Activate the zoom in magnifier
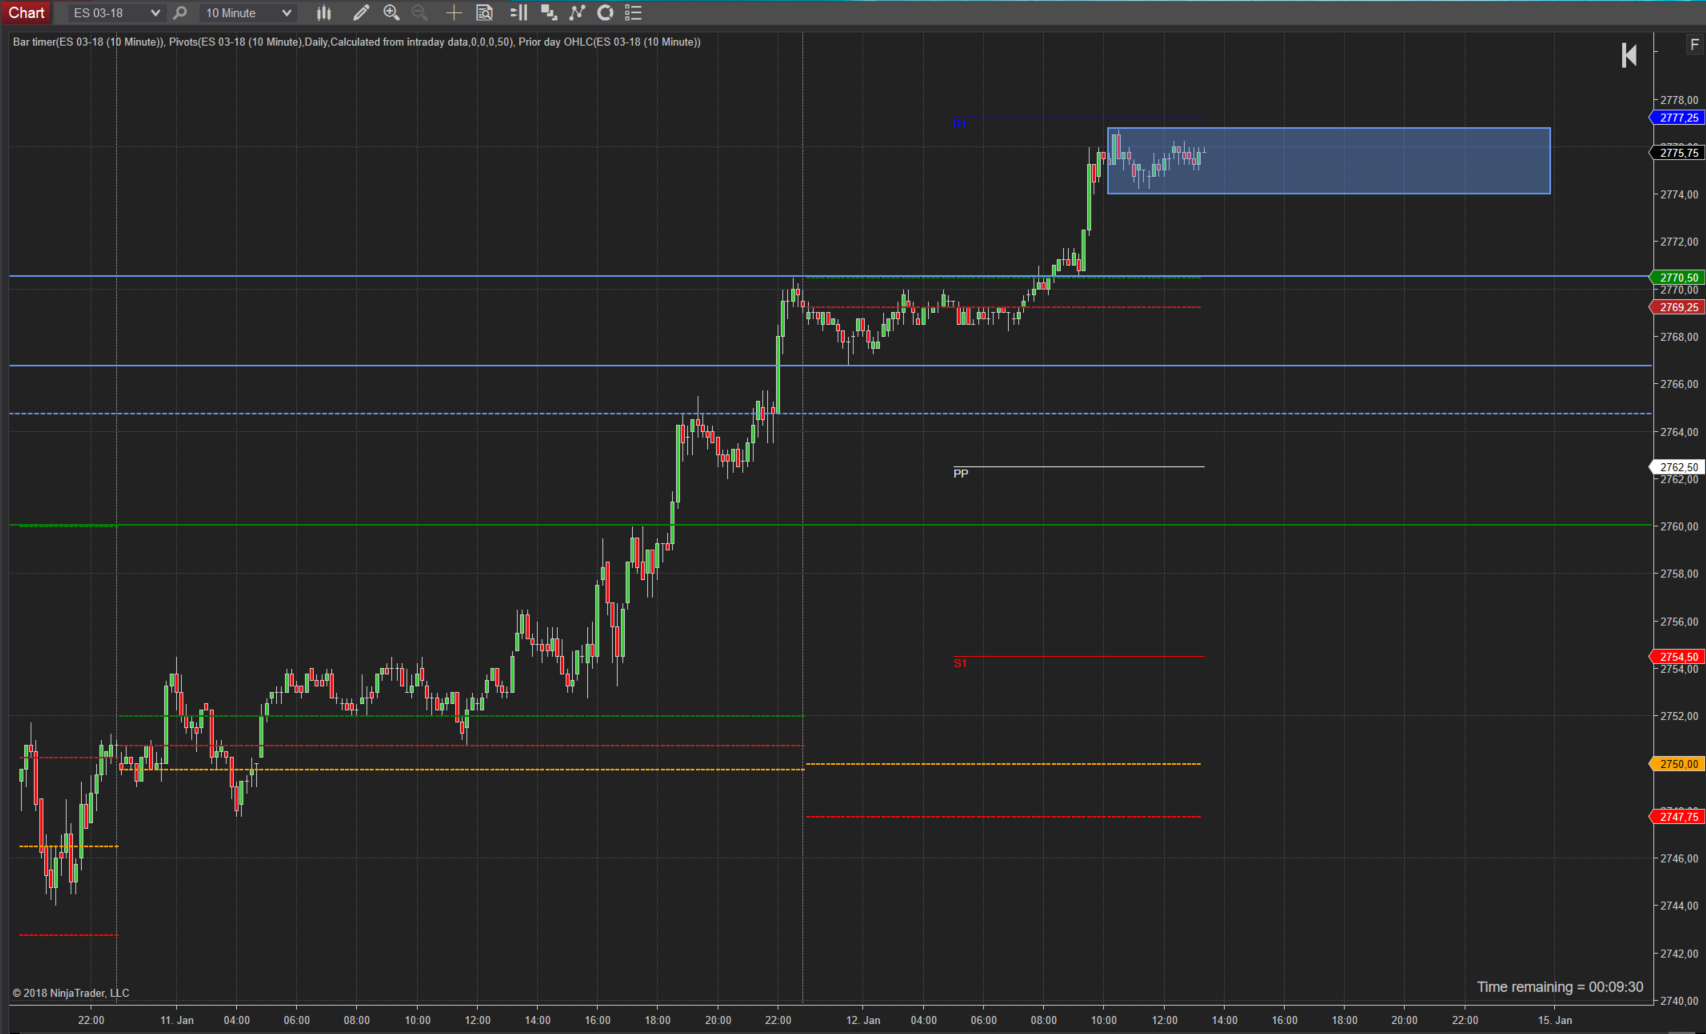Screen dimensions: 1706x1034 point(391,13)
